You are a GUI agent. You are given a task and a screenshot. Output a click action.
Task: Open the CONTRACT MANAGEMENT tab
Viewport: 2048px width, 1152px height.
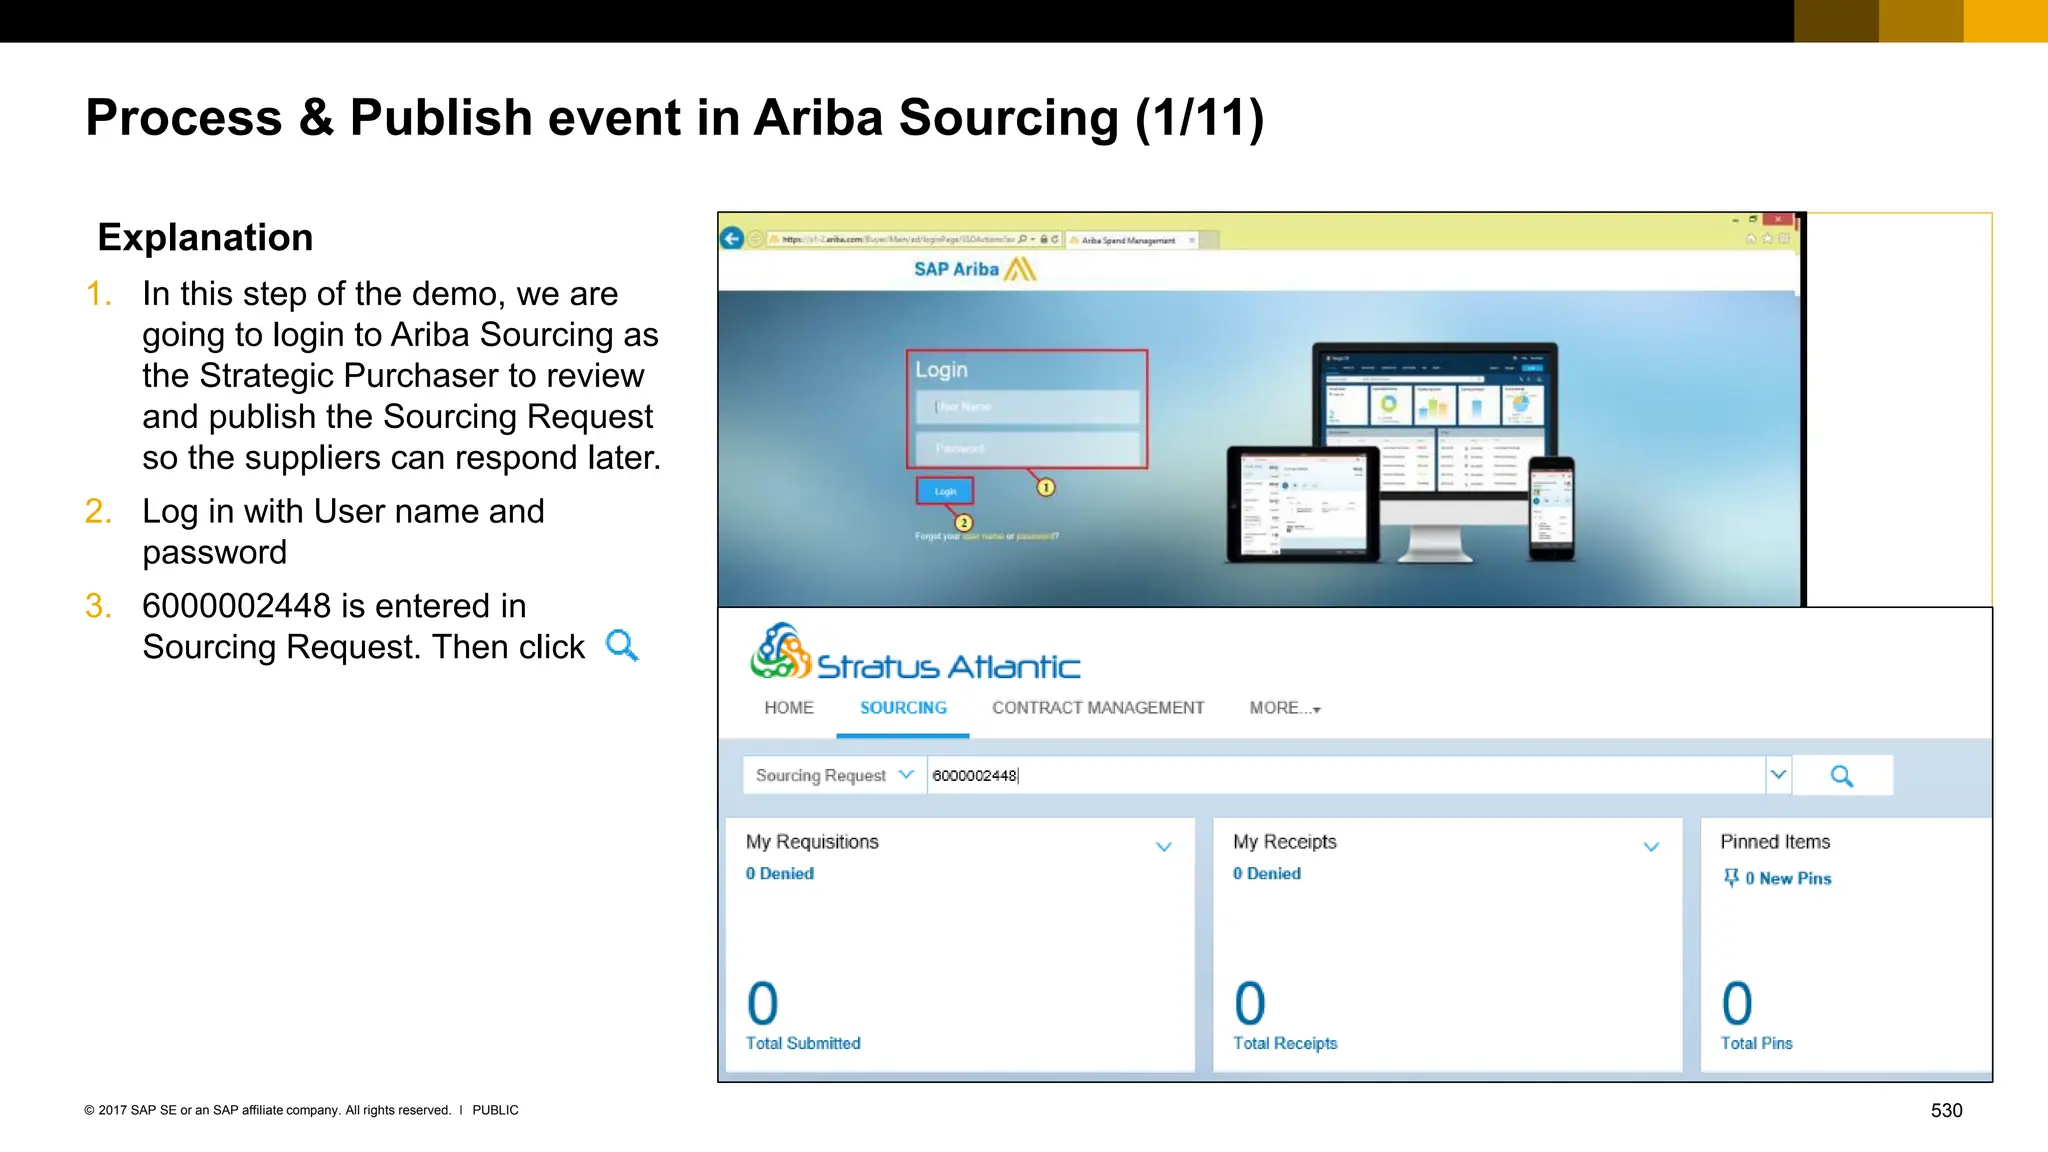[1098, 708]
